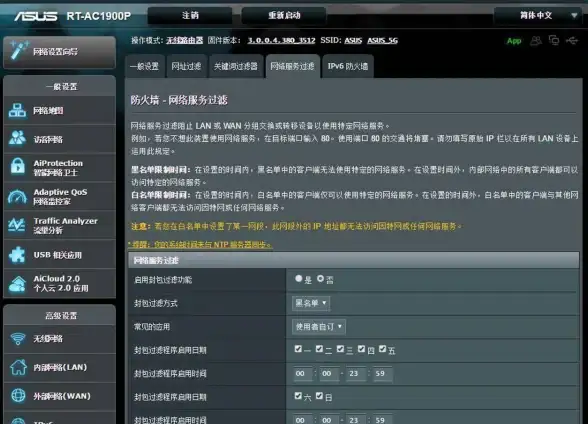Switch to IPv6 防火墙 tab
Image resolution: width=588 pixels, height=424 pixels.
click(348, 66)
